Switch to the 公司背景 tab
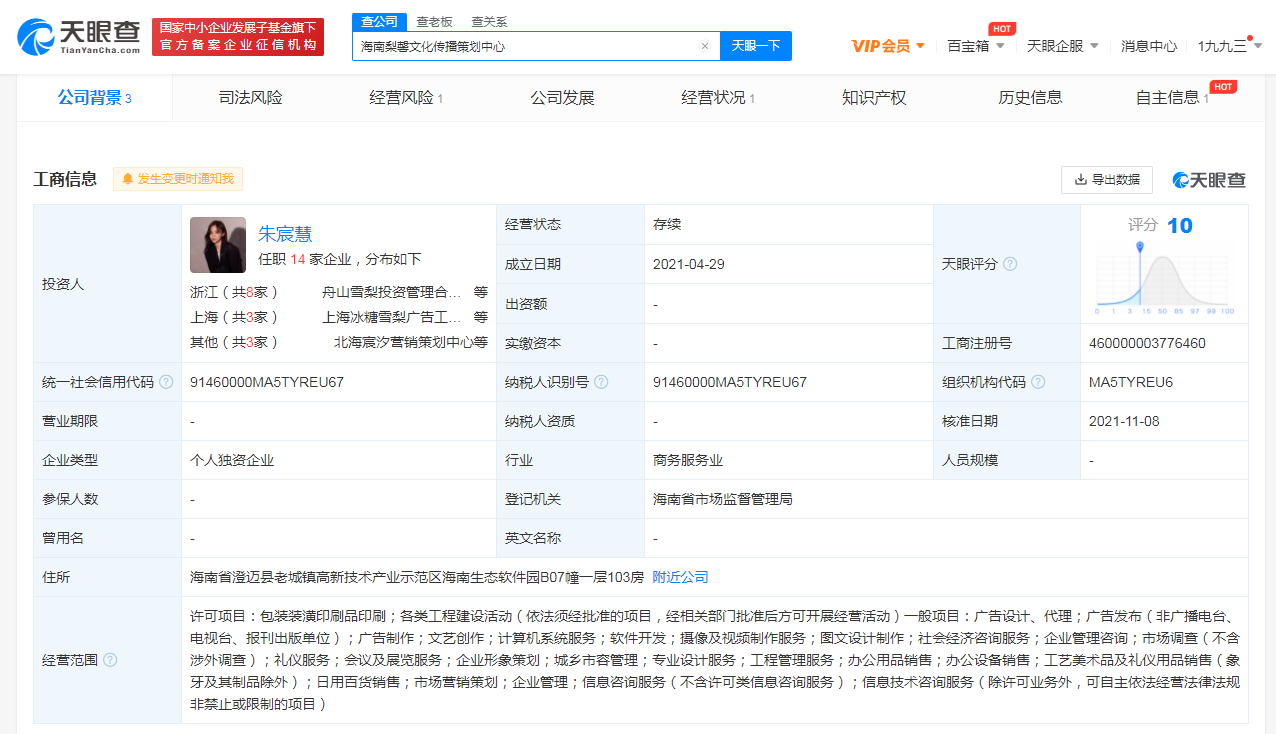 point(94,97)
